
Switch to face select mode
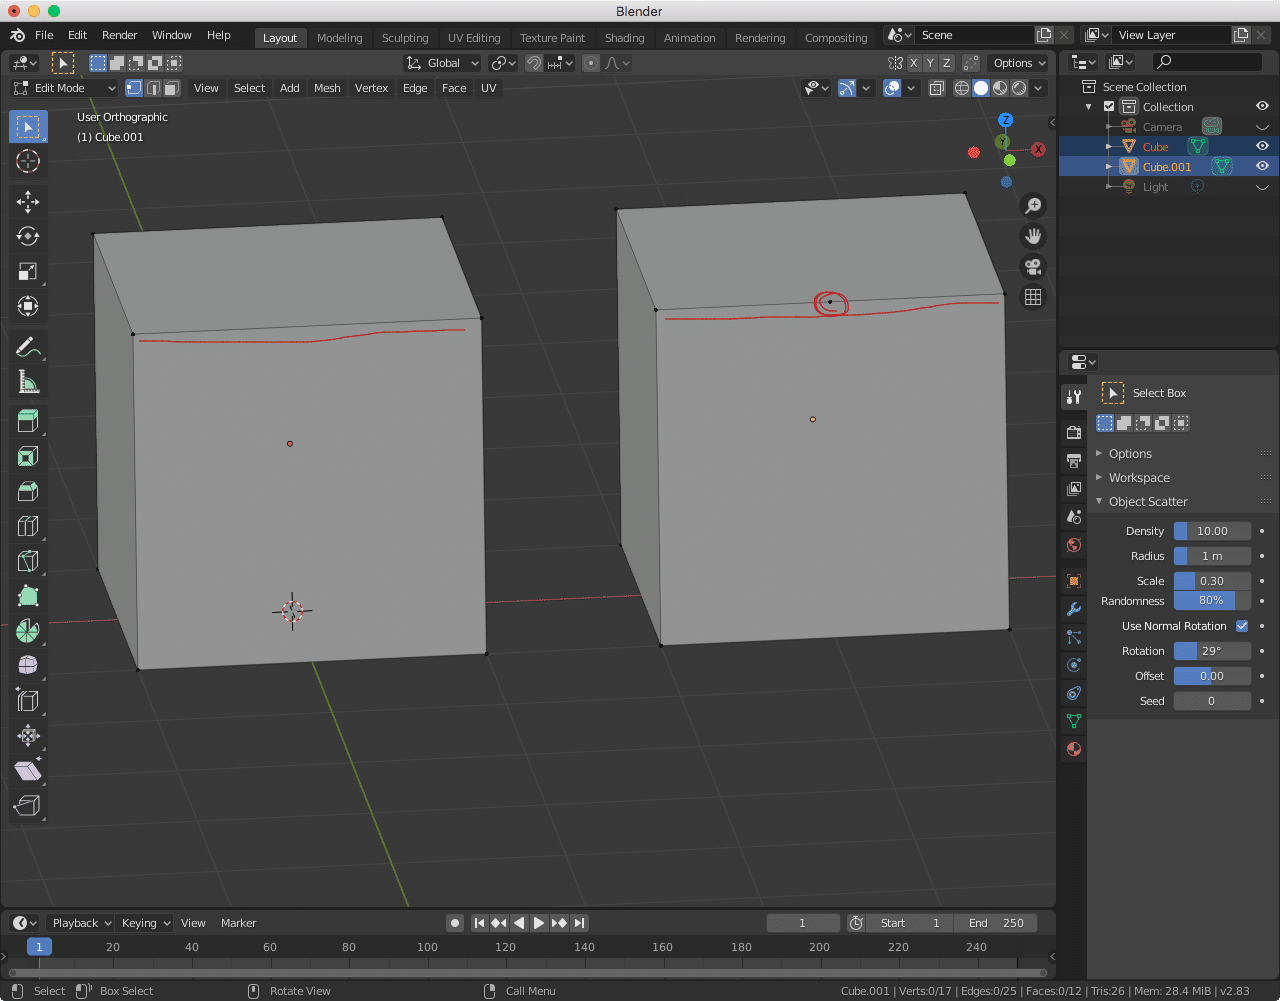(x=172, y=88)
